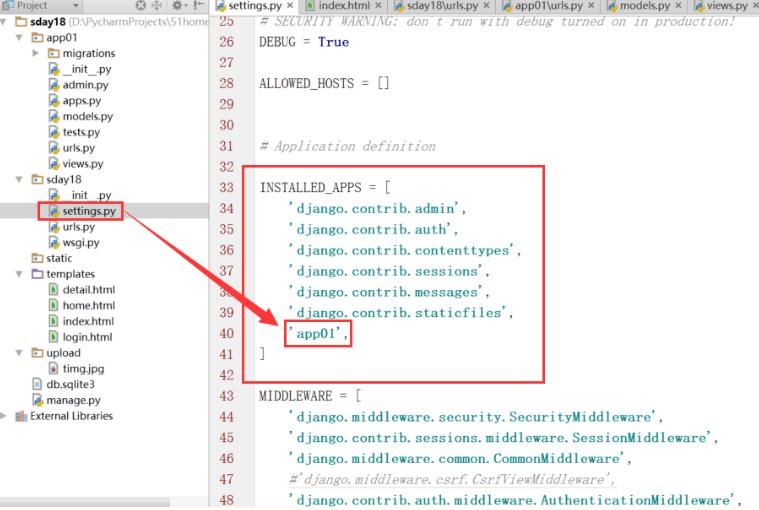Select manage.py in project tree
Viewport: 759px width, 510px height.
(74, 400)
